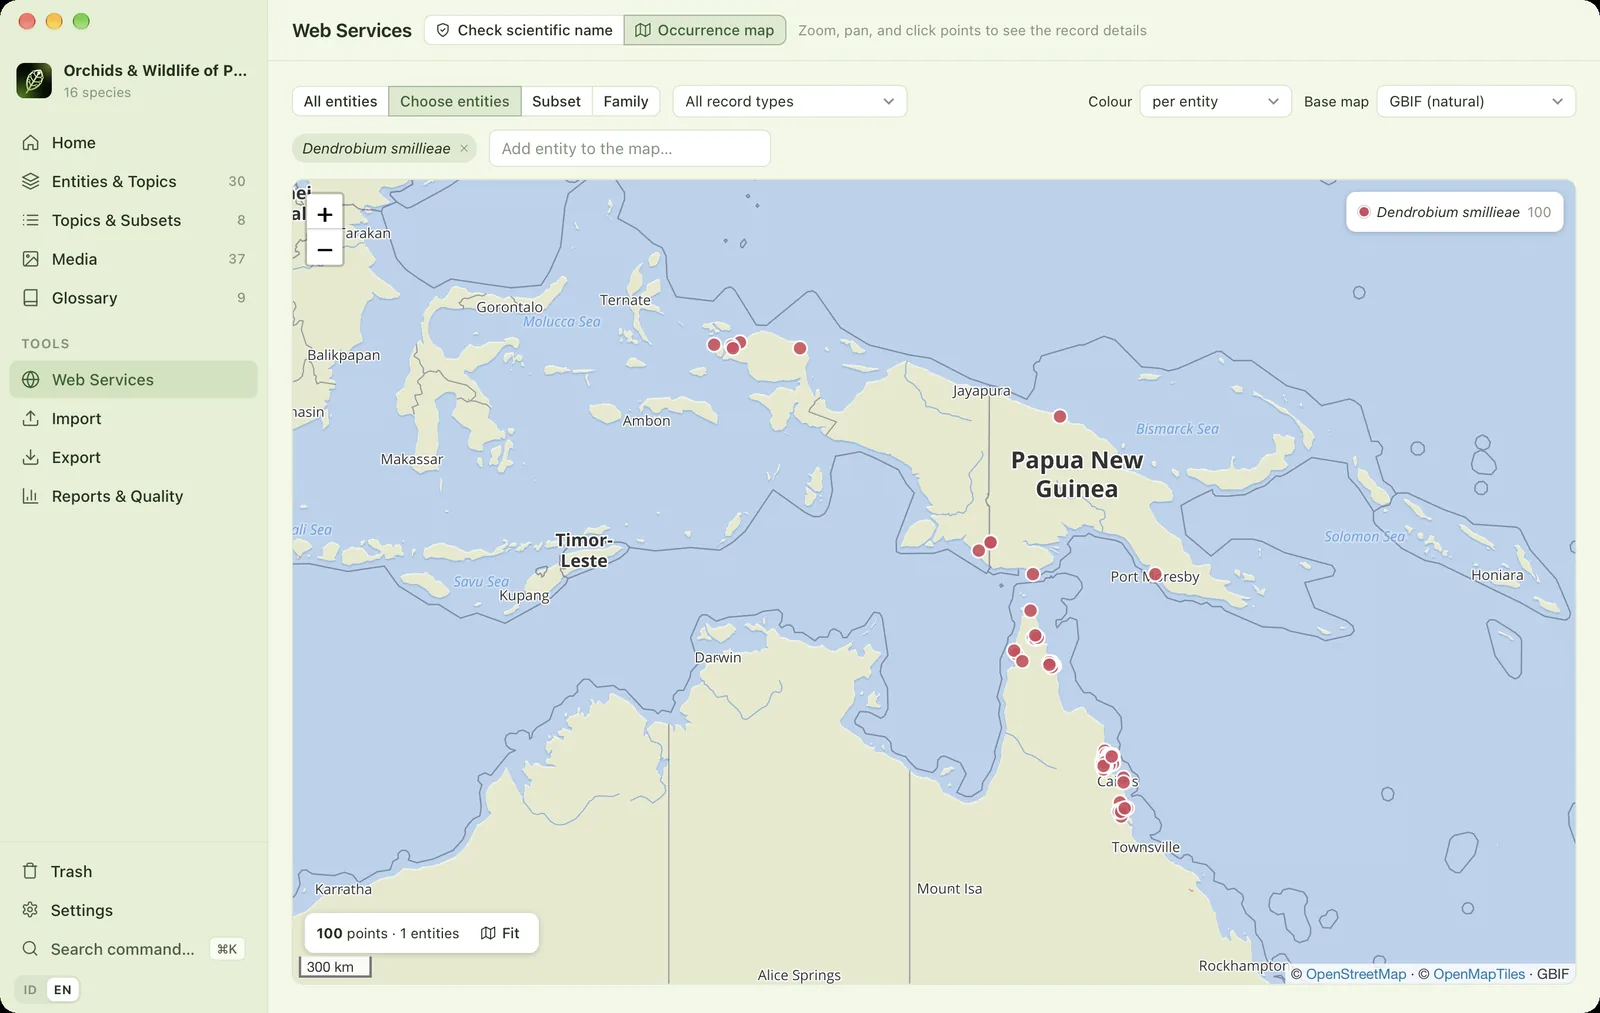Viewport: 1600px width, 1013px height.
Task: Open the OpenStreetMap attribution link
Action: [1355, 975]
